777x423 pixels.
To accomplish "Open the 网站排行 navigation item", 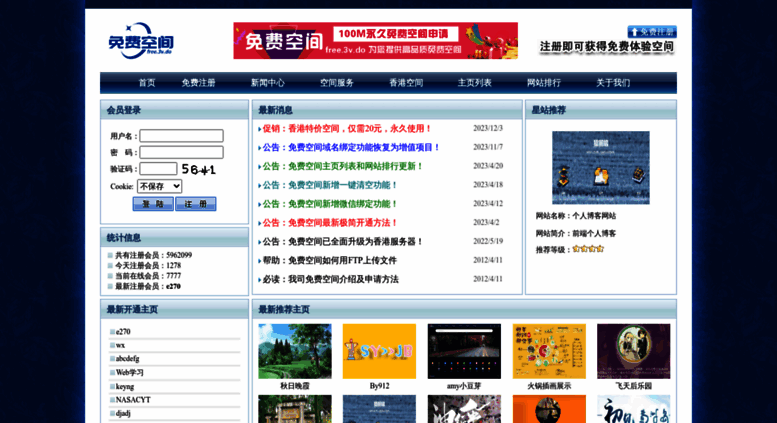I will pos(544,83).
